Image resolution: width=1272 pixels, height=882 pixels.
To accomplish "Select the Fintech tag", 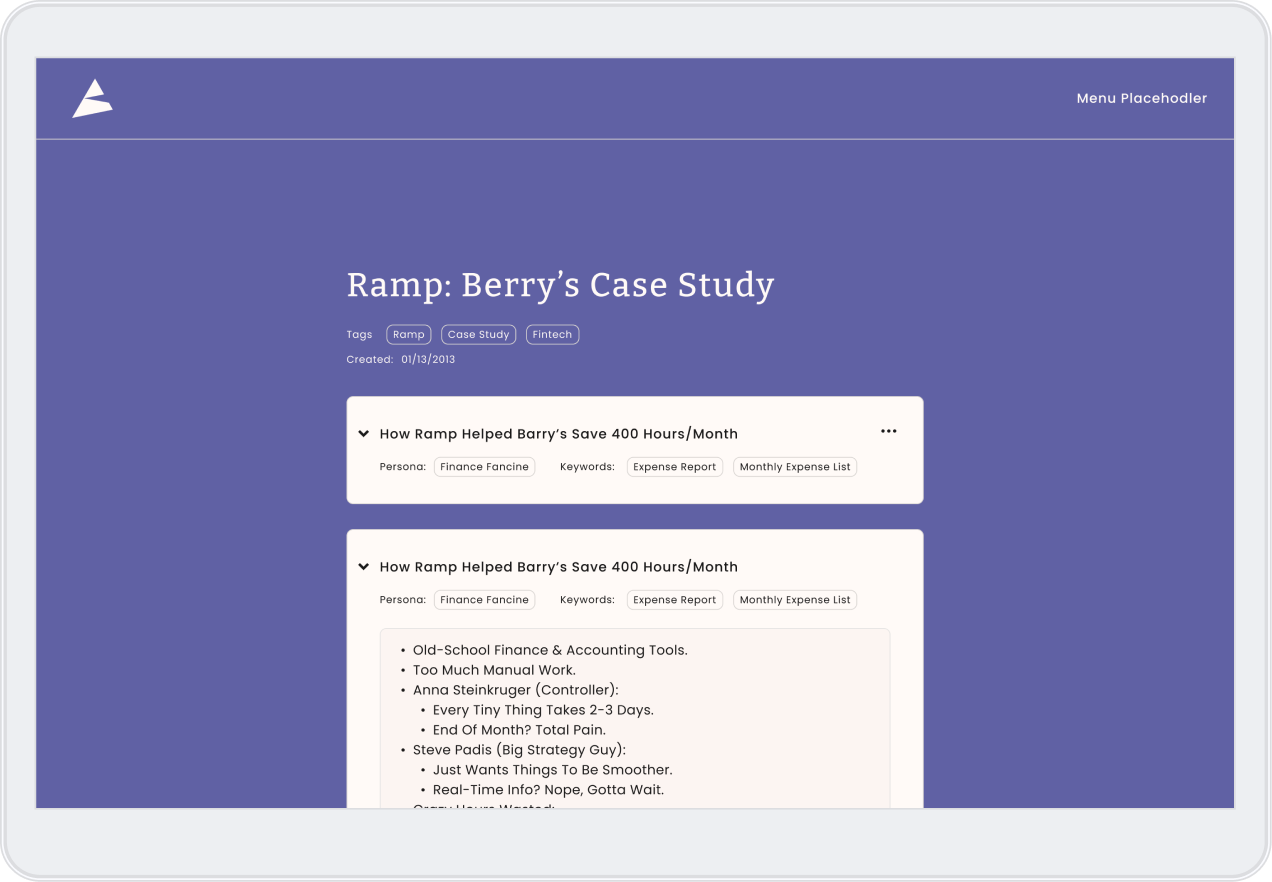I will [x=553, y=335].
